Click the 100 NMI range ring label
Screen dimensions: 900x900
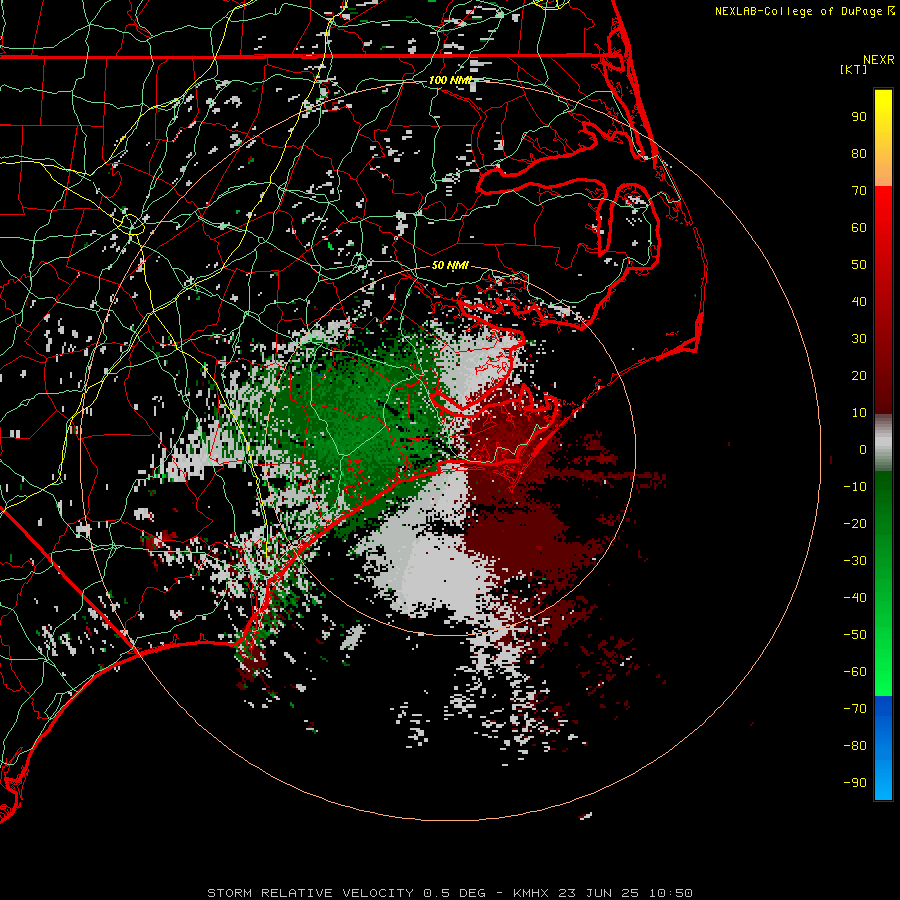point(450,80)
